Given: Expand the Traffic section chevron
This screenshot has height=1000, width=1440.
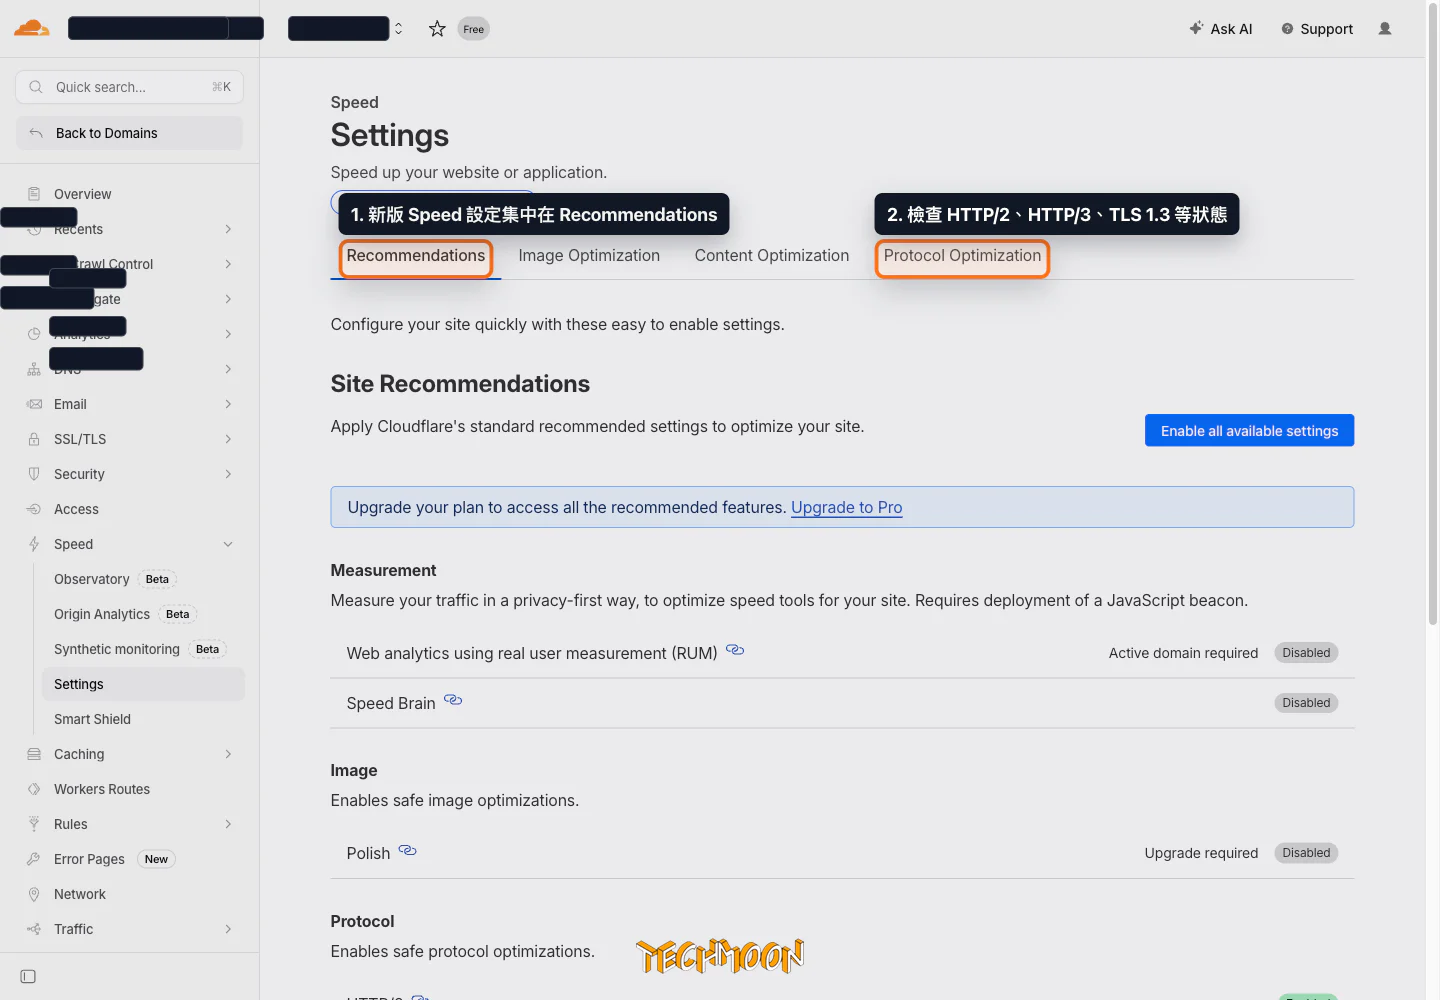Looking at the screenshot, I should (x=228, y=929).
